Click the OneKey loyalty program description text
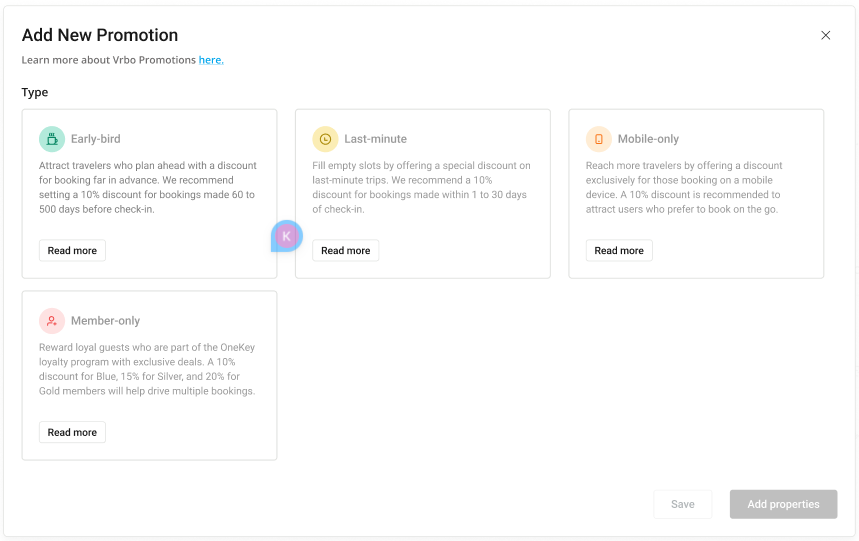This screenshot has width=859, height=541. [x=147, y=369]
